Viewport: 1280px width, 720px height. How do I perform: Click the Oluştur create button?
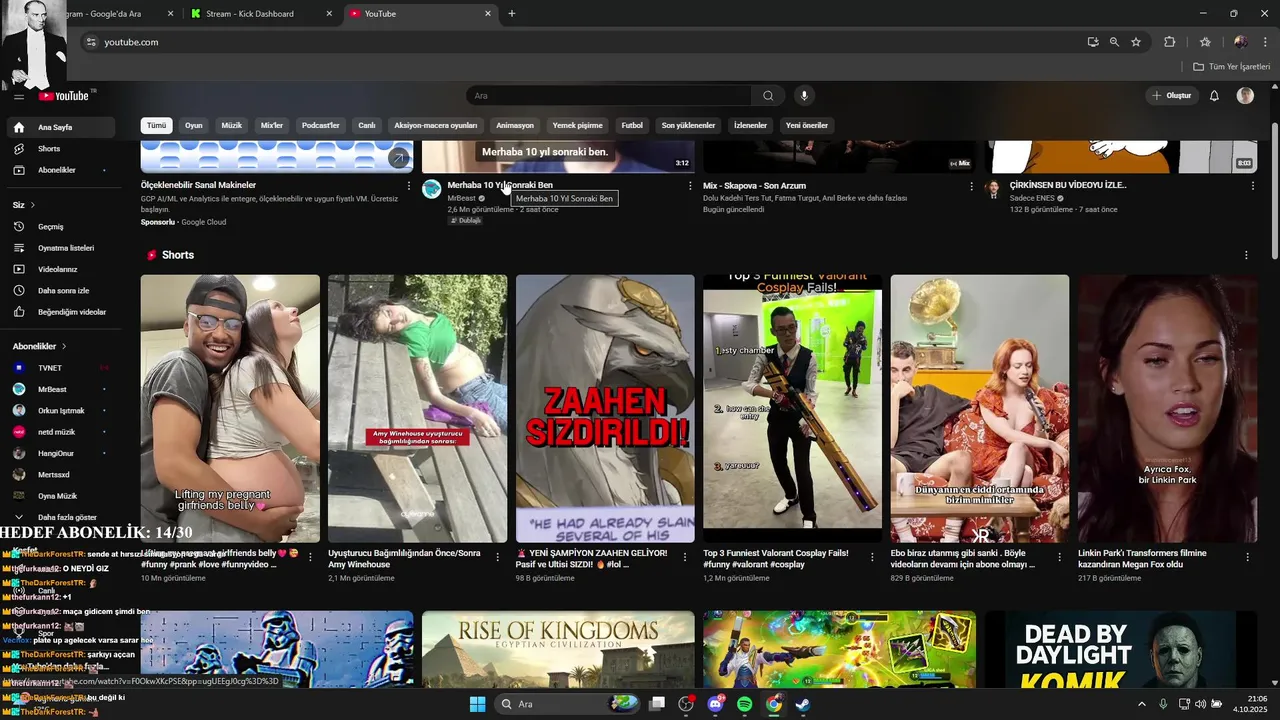tap(1172, 96)
